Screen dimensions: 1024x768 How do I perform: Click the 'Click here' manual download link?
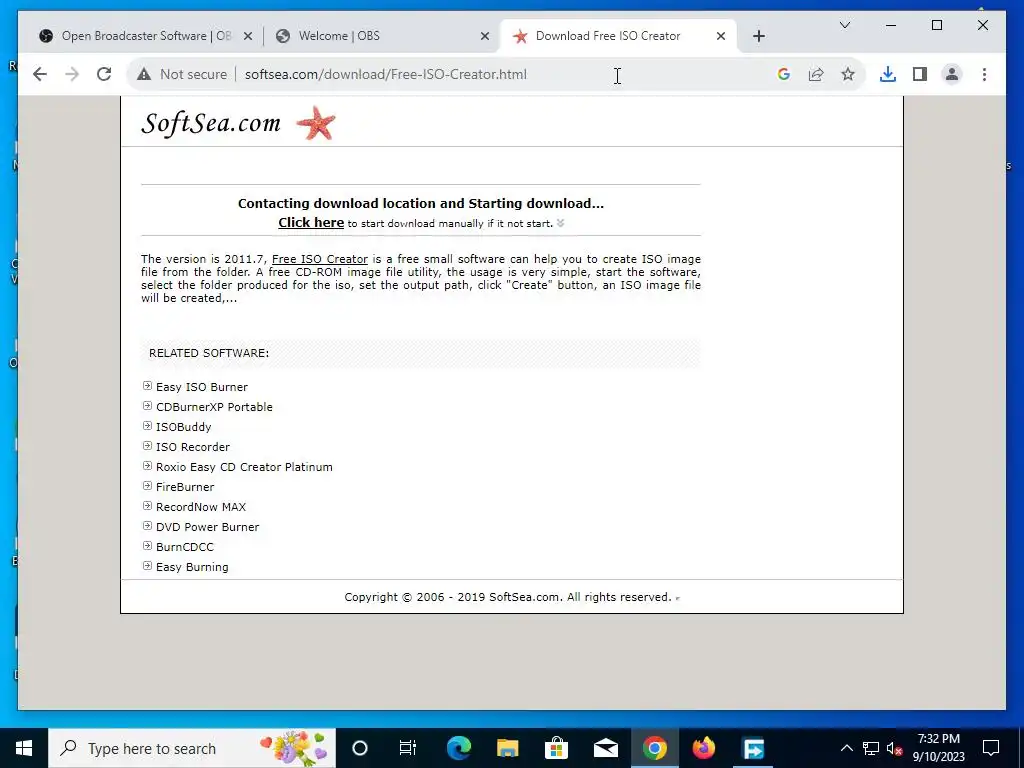[311, 223]
